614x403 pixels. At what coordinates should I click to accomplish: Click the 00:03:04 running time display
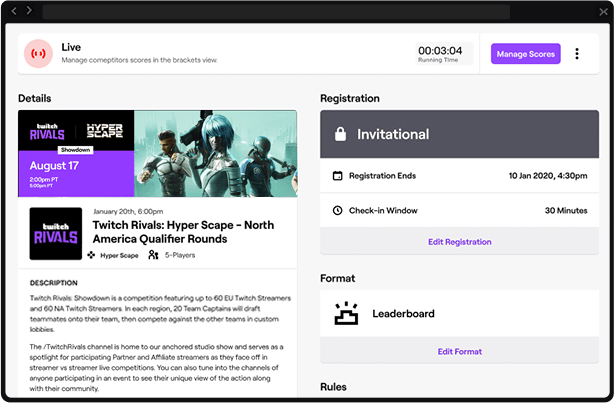pyautogui.click(x=440, y=51)
